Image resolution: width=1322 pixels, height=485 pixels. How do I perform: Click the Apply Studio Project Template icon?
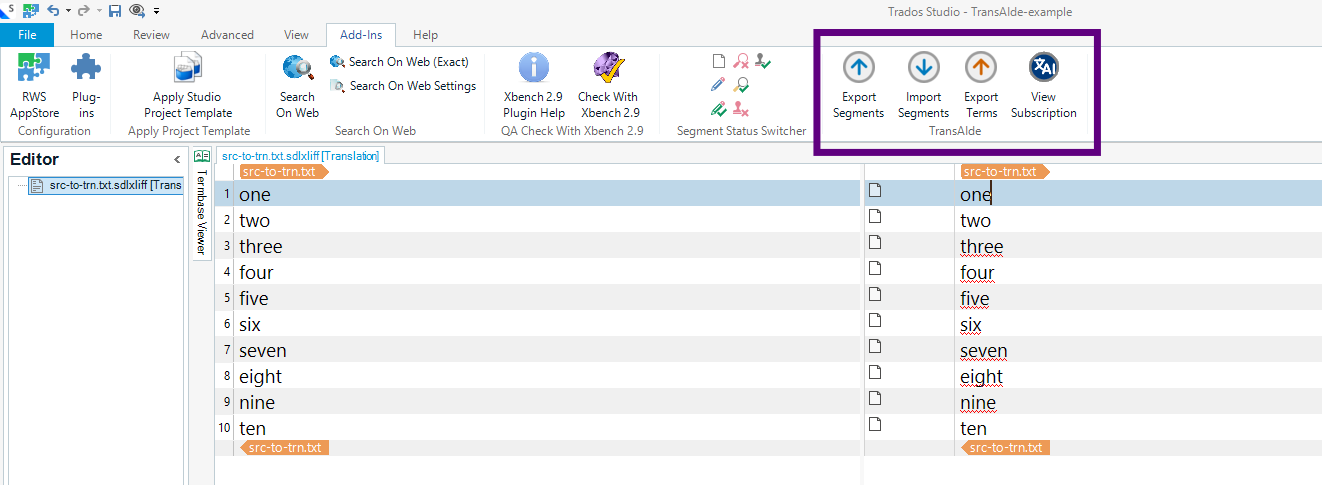coord(188,69)
